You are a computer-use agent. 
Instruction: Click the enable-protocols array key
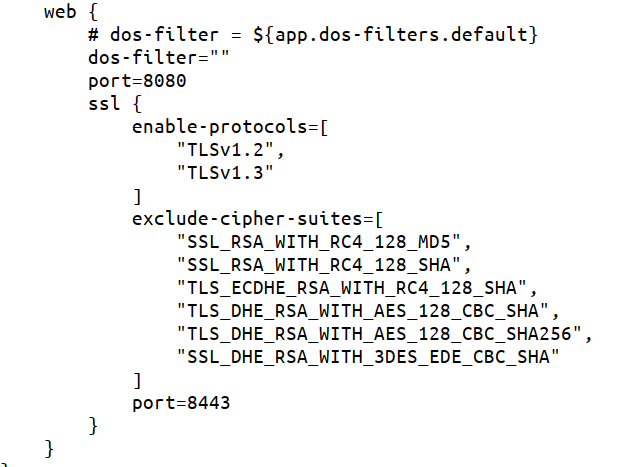coord(230,128)
